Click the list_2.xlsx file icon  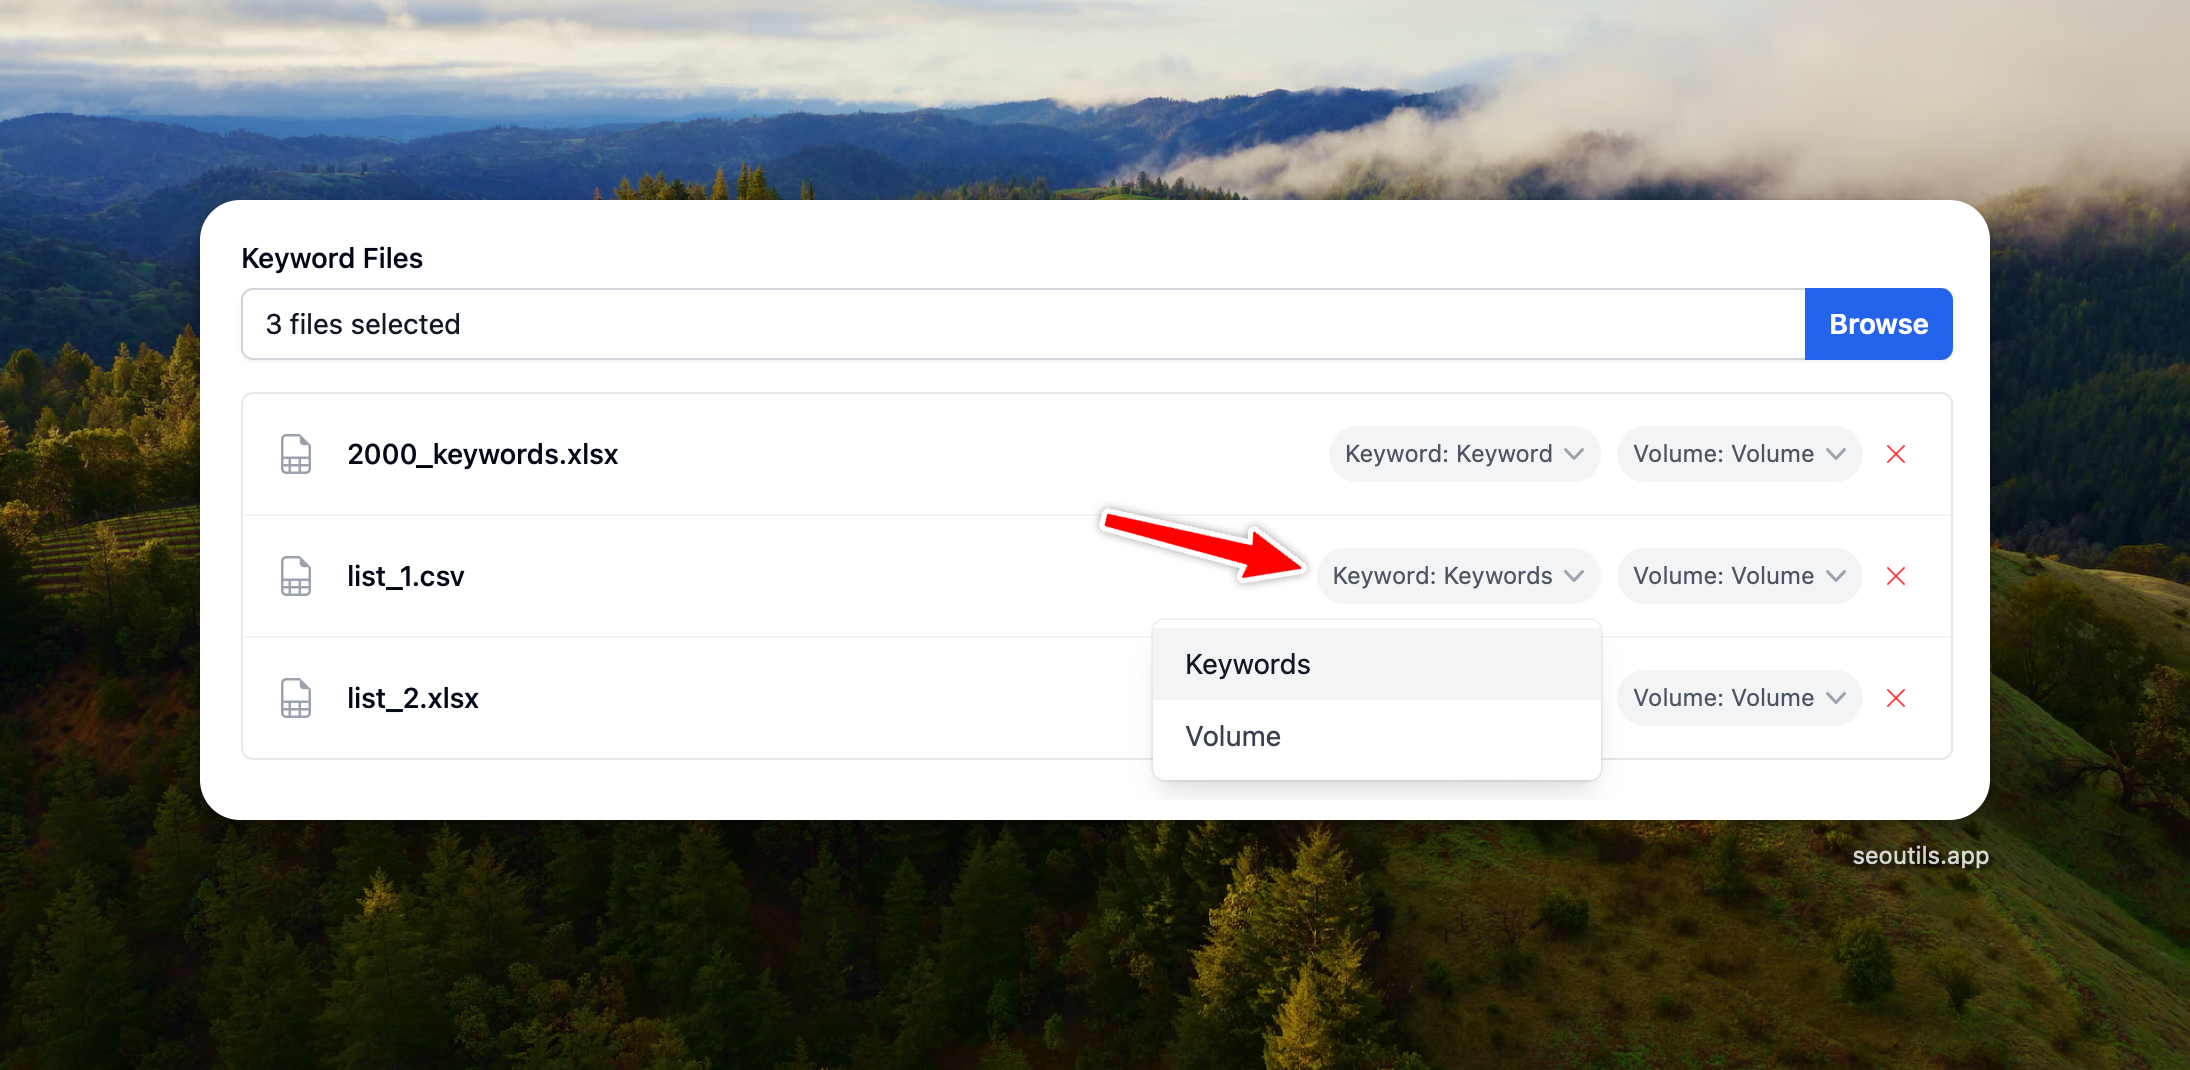(x=295, y=698)
